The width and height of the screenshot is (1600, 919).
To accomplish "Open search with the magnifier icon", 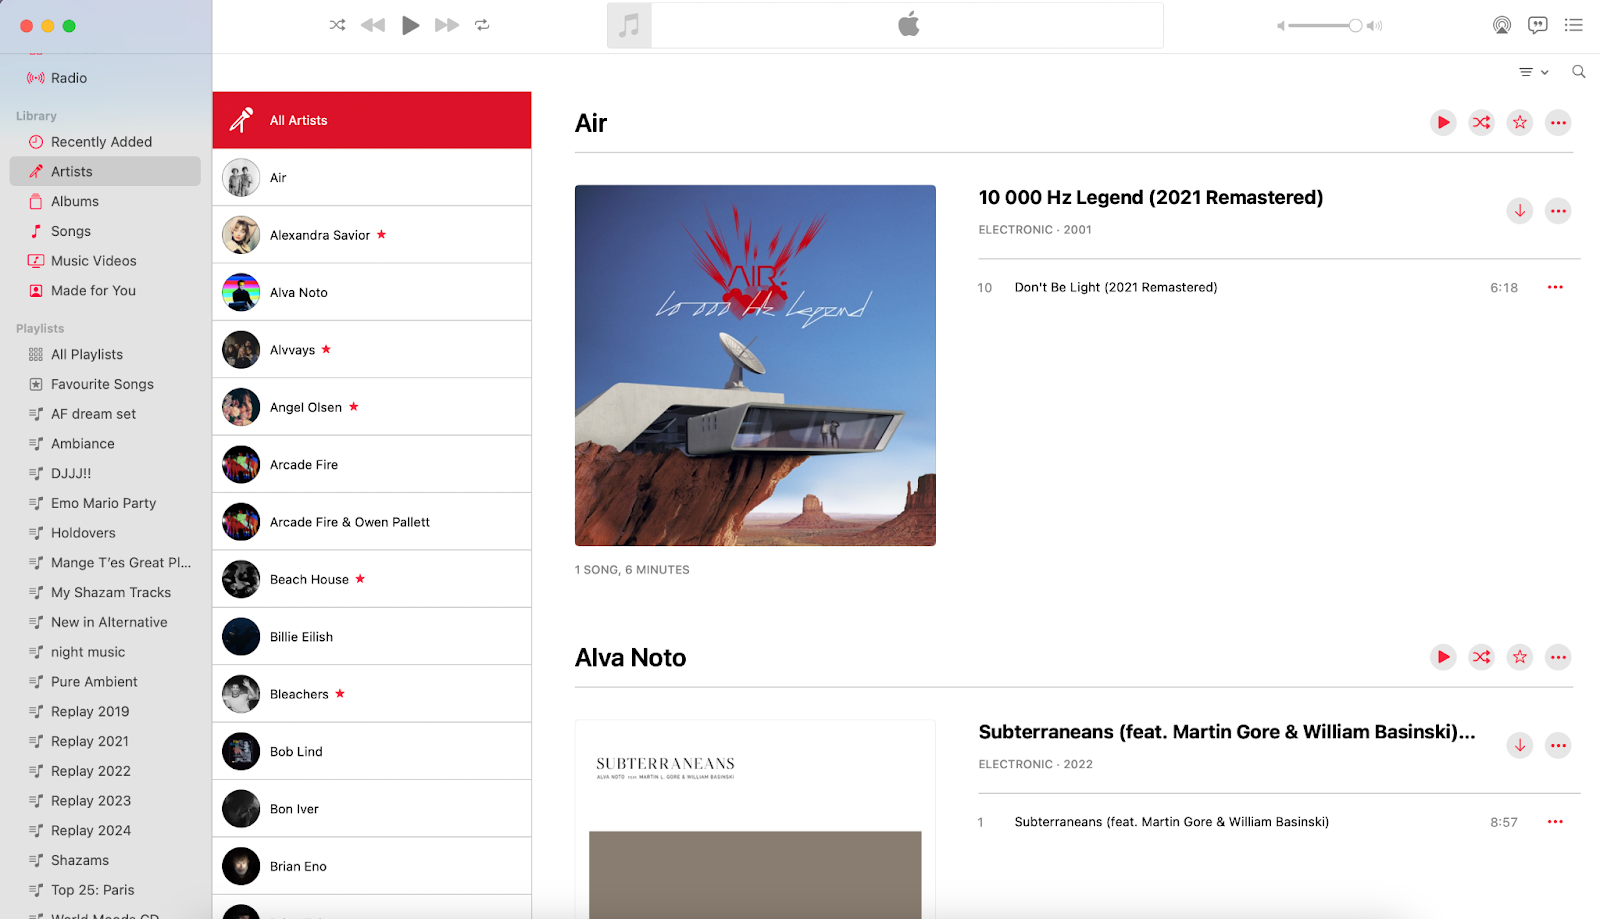I will click(1578, 71).
